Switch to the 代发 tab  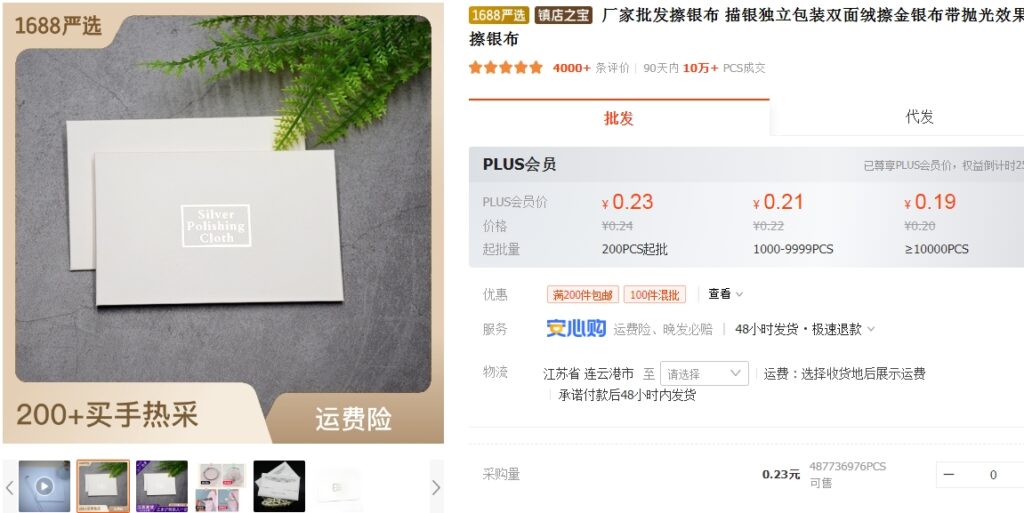click(920, 117)
